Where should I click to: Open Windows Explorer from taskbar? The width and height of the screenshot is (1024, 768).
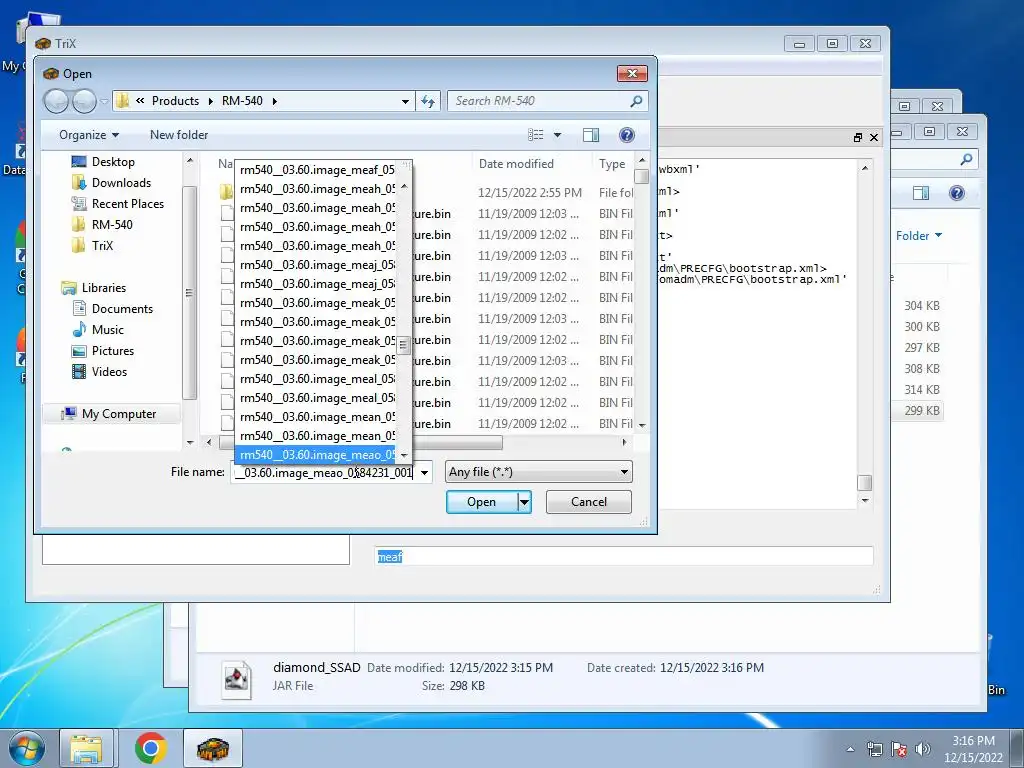[x=86, y=748]
